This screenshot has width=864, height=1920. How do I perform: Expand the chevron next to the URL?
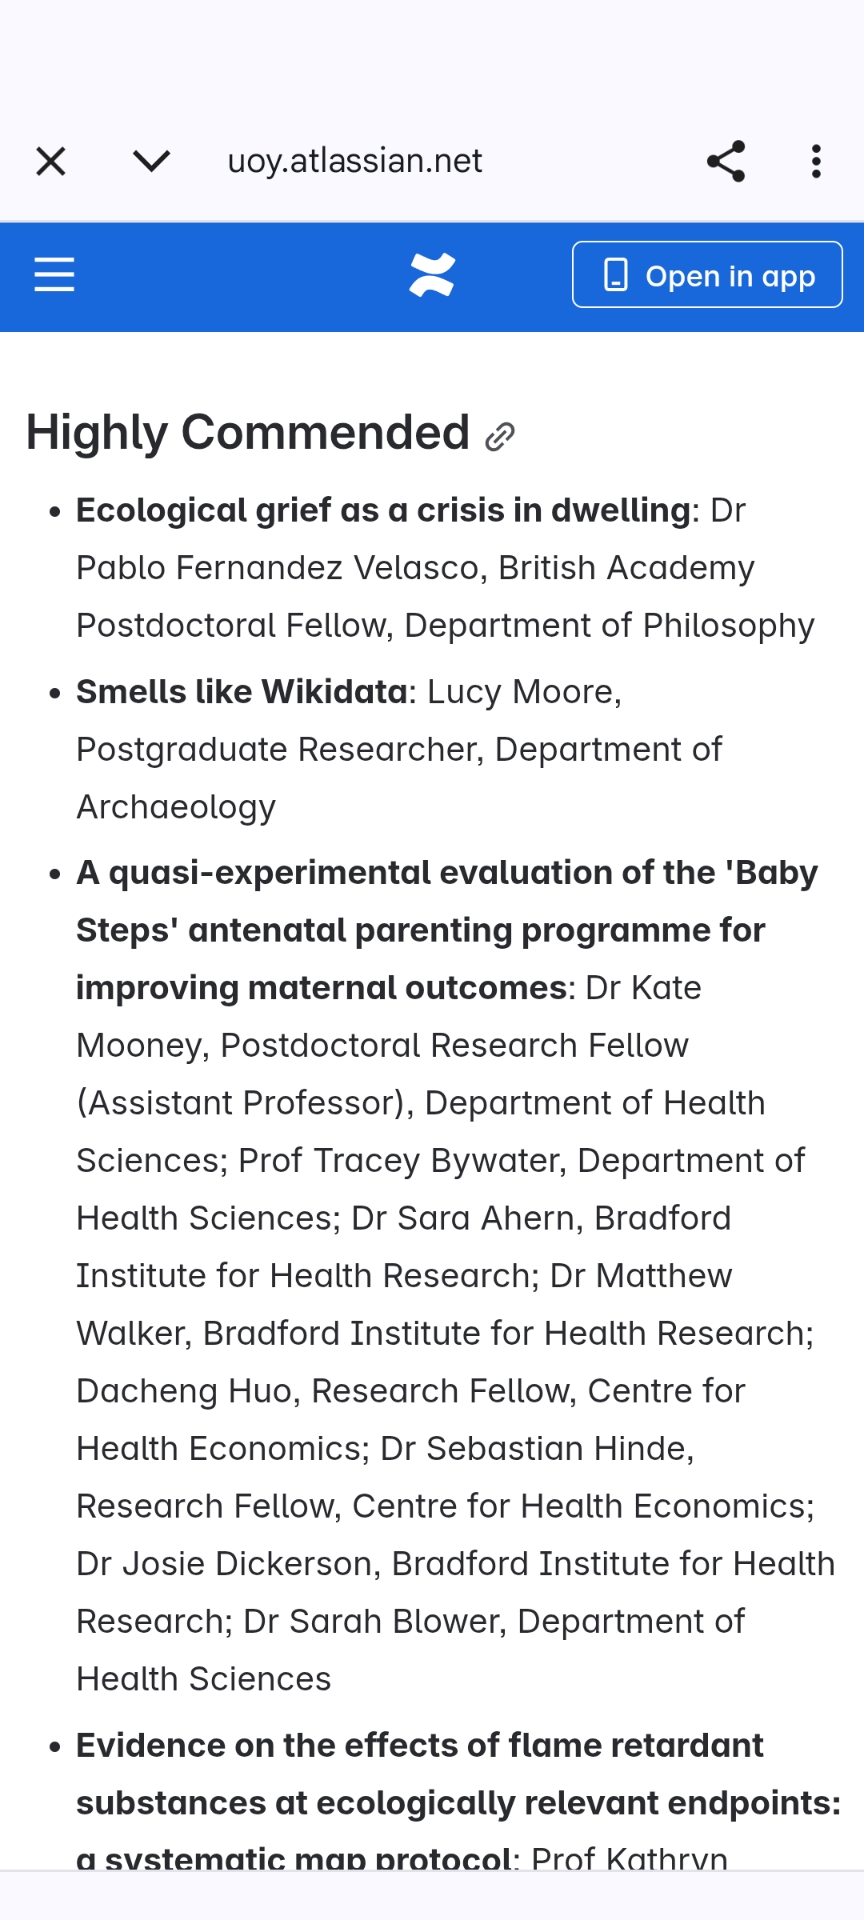[x=151, y=161]
